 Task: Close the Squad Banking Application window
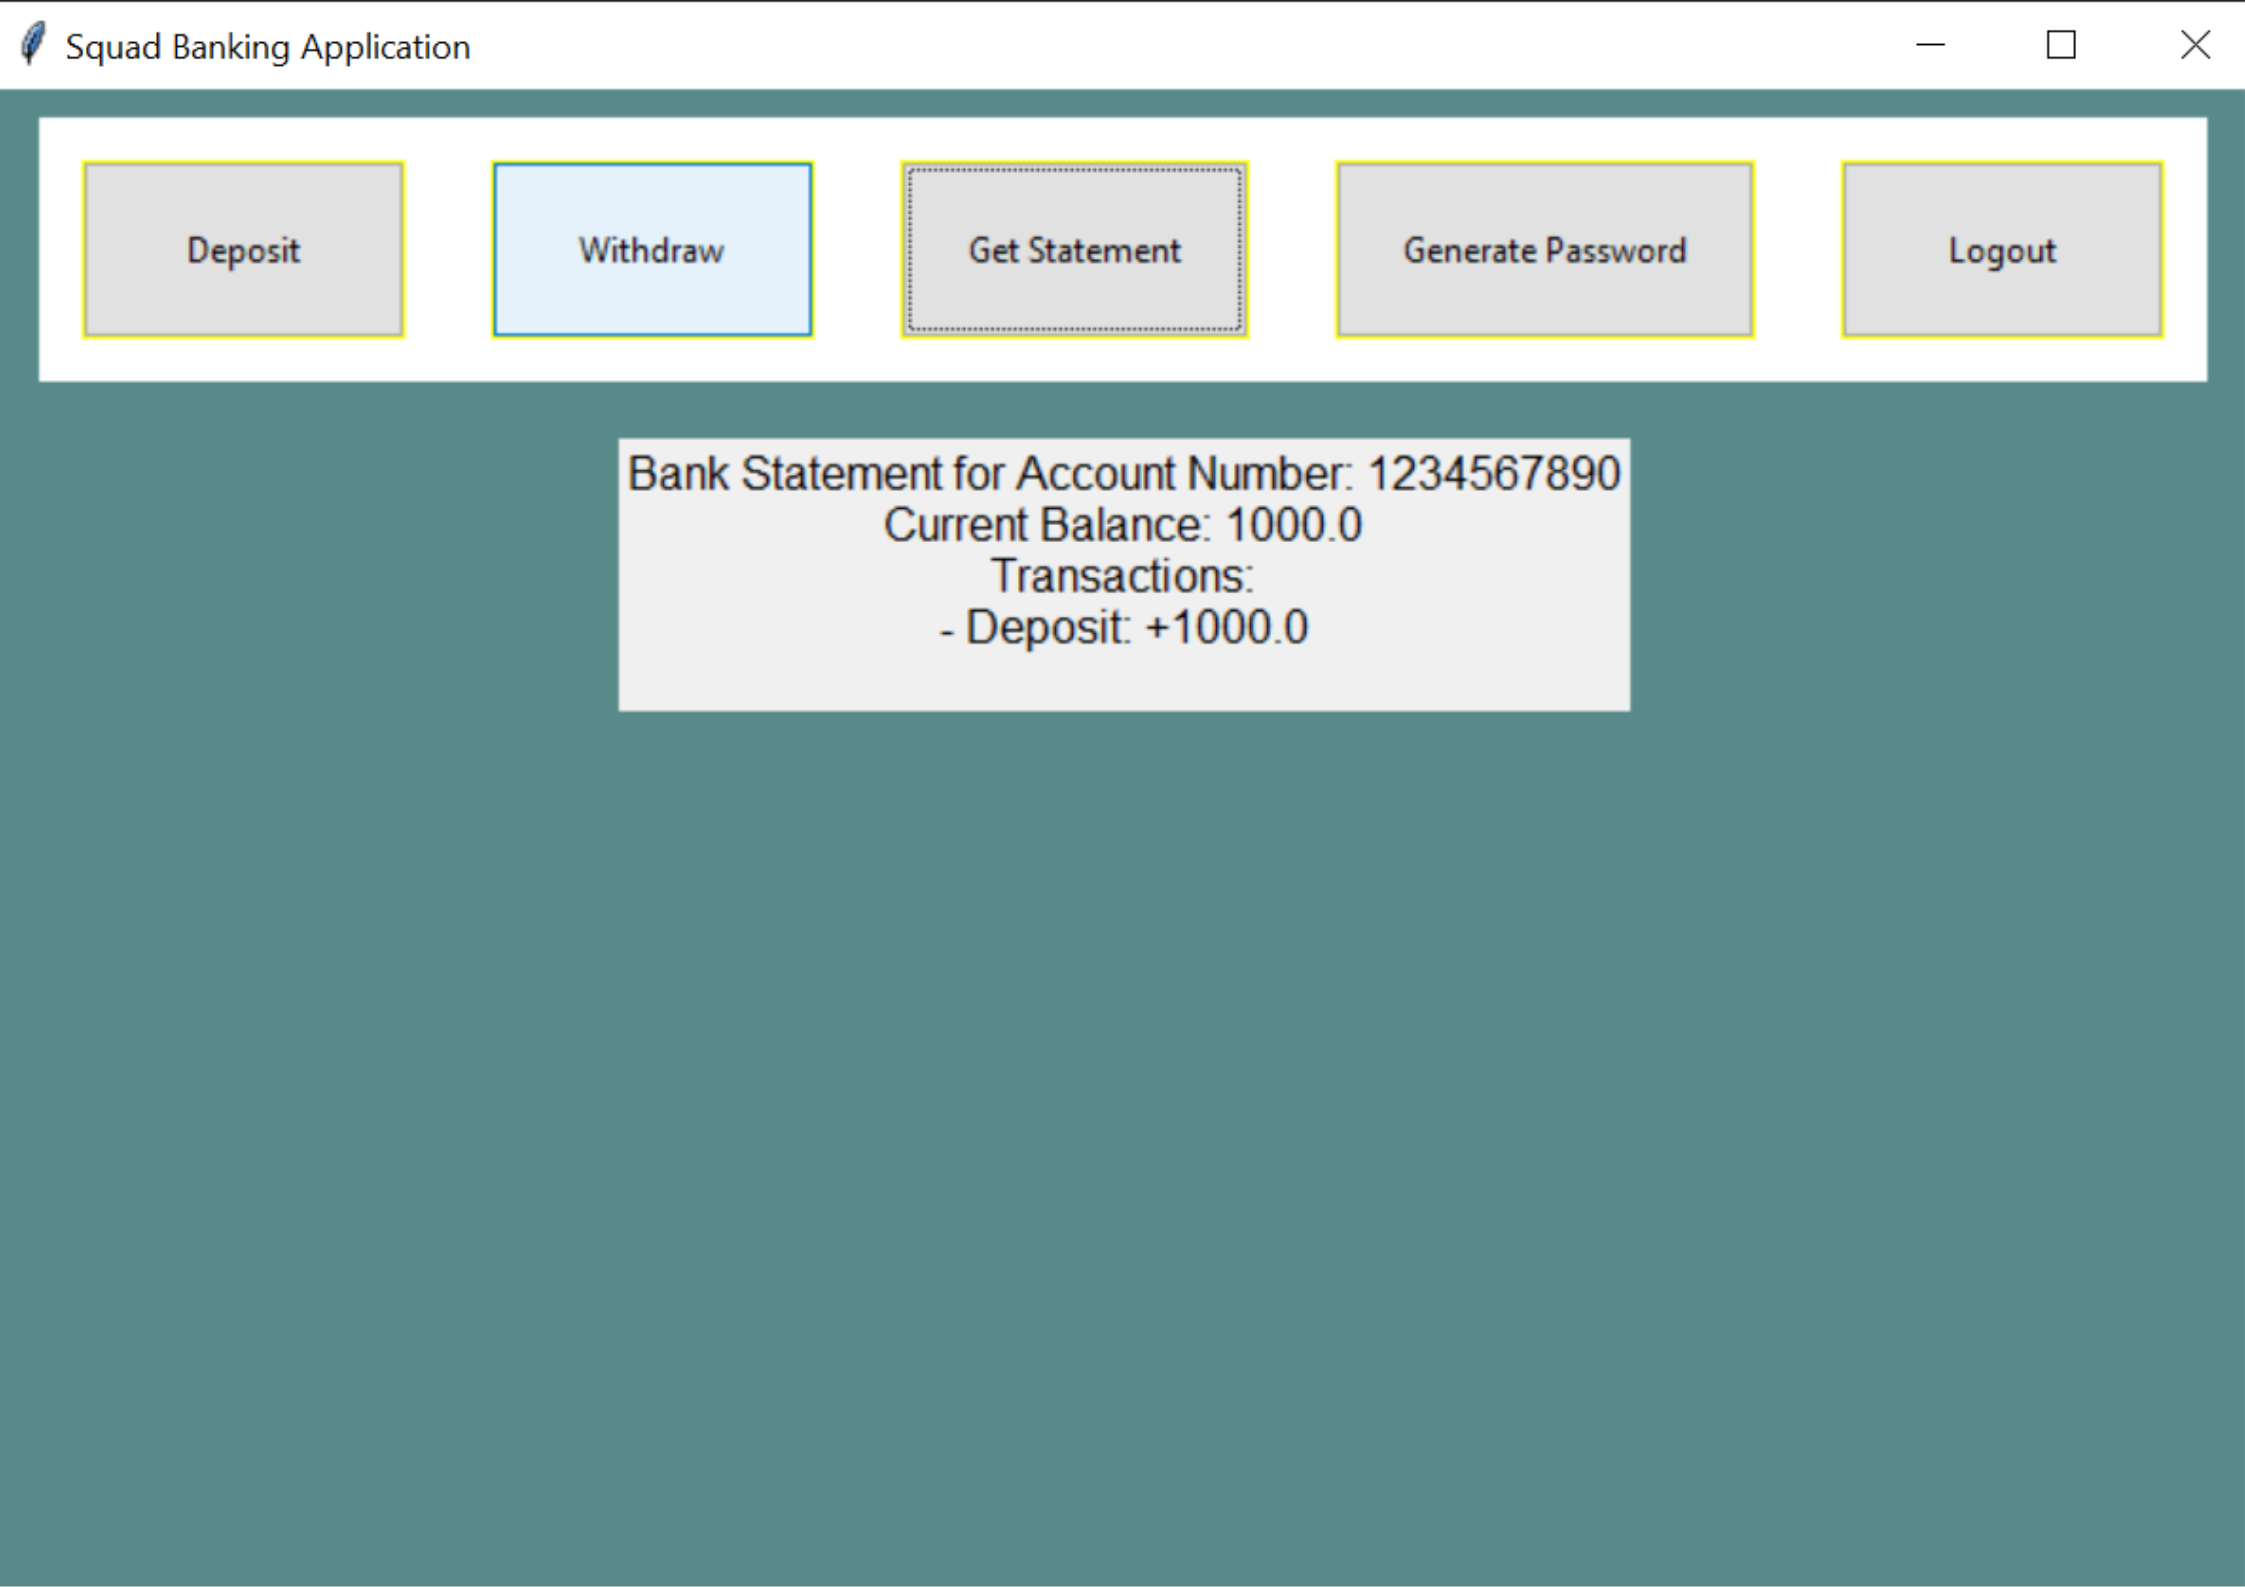2194,45
